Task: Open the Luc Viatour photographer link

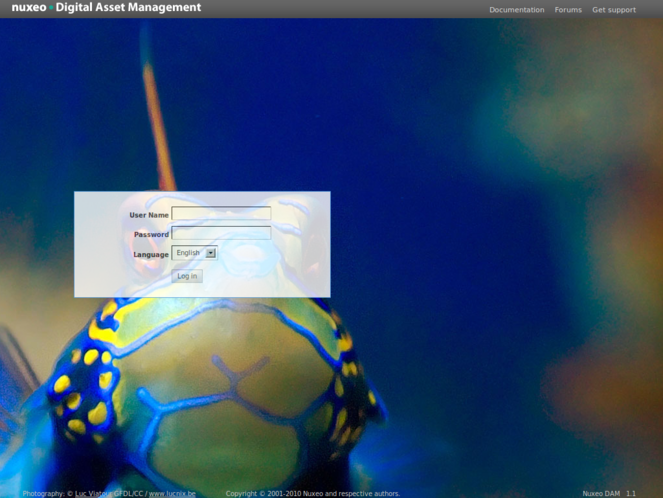Action: point(95,493)
